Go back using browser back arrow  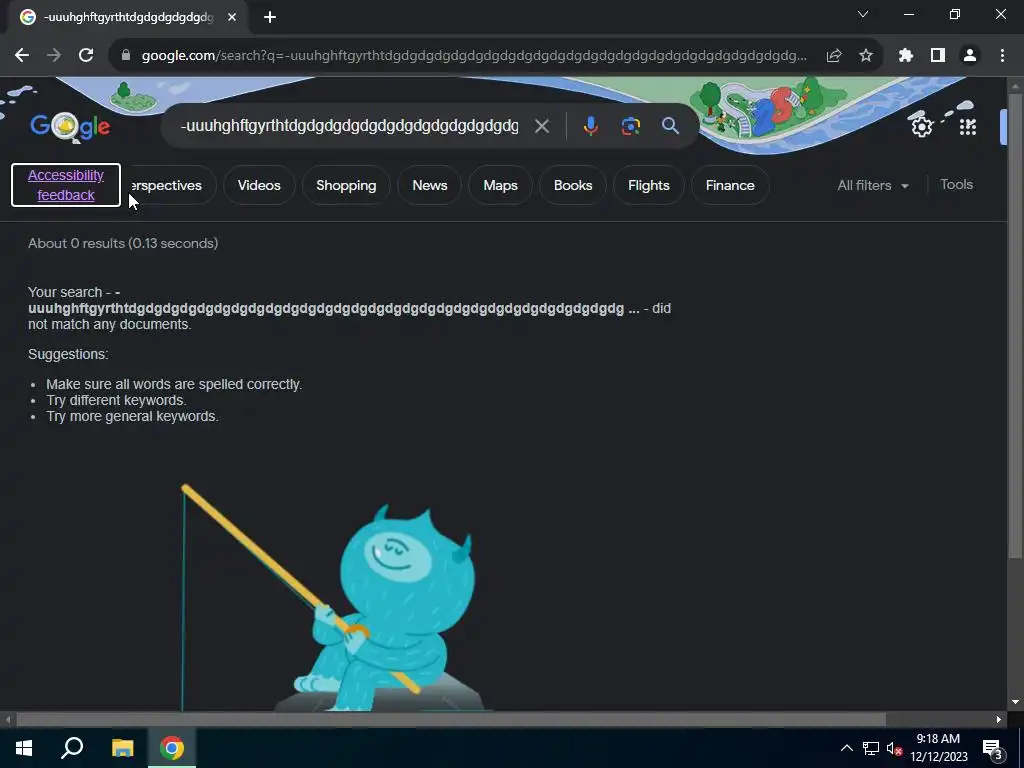pyautogui.click(x=22, y=56)
